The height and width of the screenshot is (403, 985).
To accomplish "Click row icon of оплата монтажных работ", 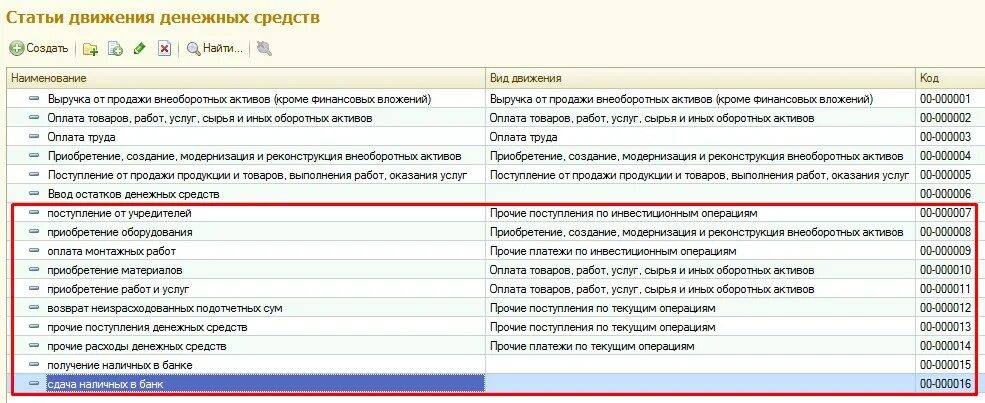I will pyautogui.click(x=35, y=251).
